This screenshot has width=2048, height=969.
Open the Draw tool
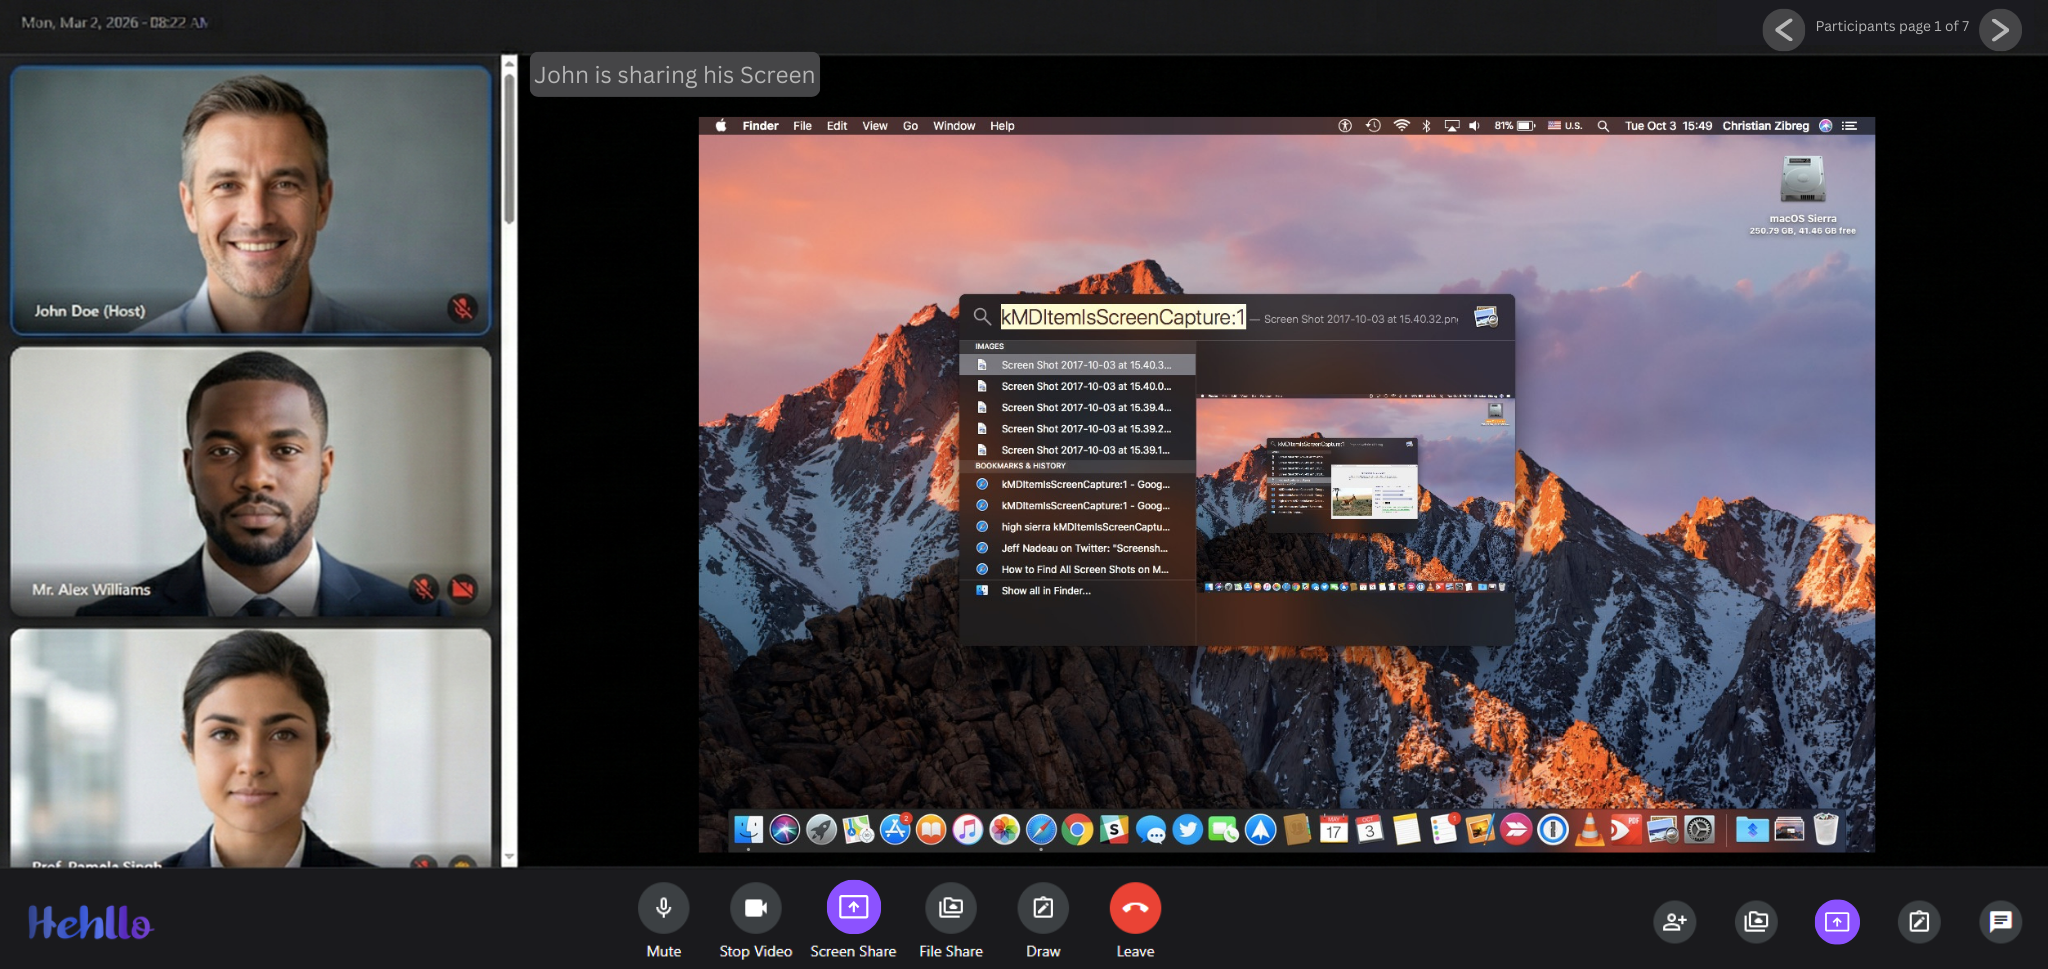pyautogui.click(x=1042, y=908)
